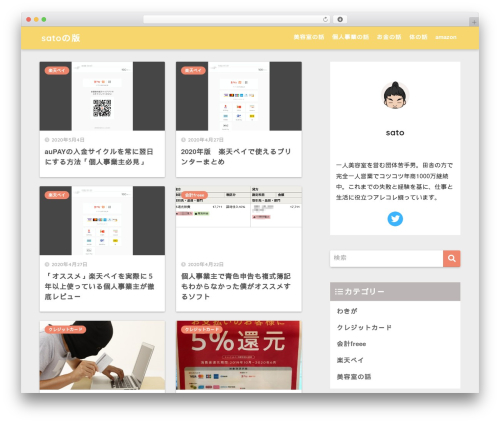This screenshot has width=500, height=423.
Task: Click the round extension icon beside the address bar
Action: pyautogui.click(x=340, y=19)
